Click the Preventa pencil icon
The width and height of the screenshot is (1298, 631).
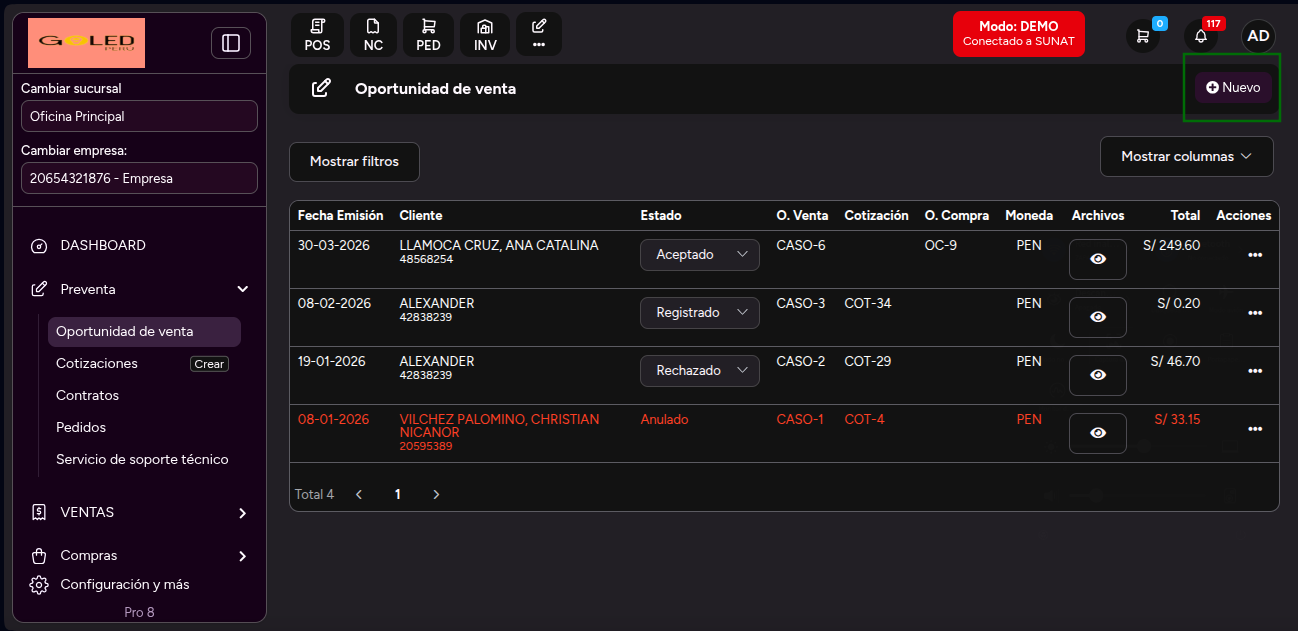39,289
